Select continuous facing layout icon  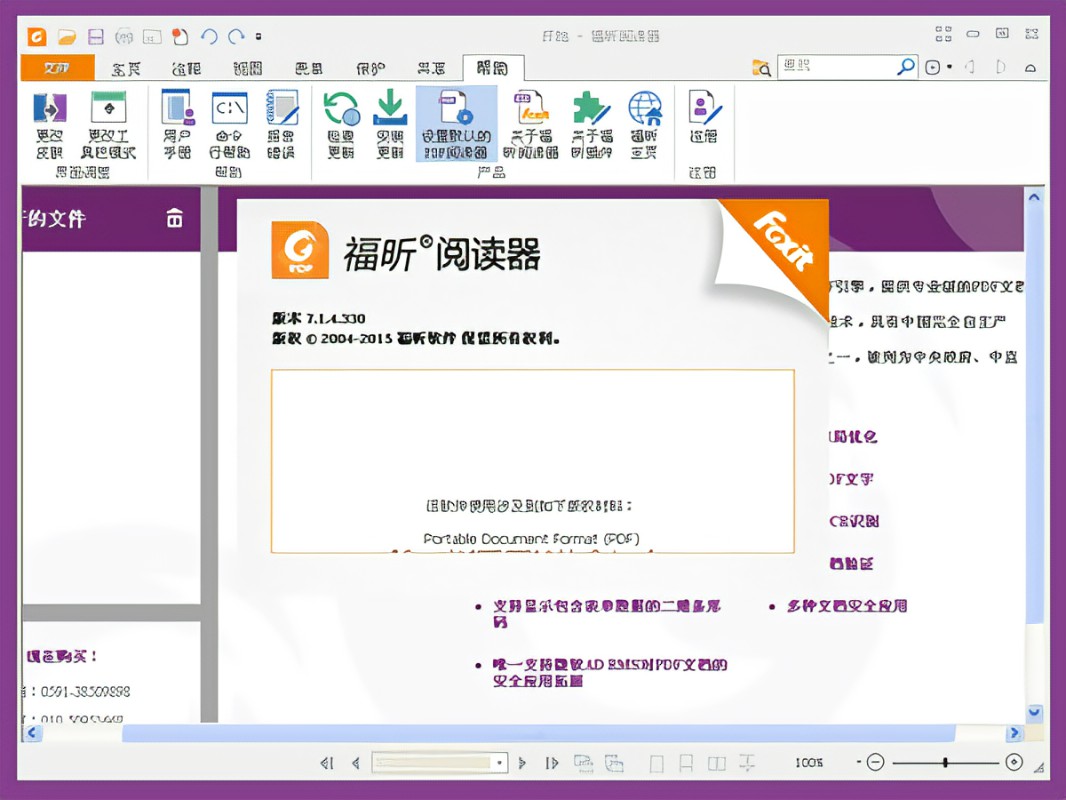tap(747, 764)
